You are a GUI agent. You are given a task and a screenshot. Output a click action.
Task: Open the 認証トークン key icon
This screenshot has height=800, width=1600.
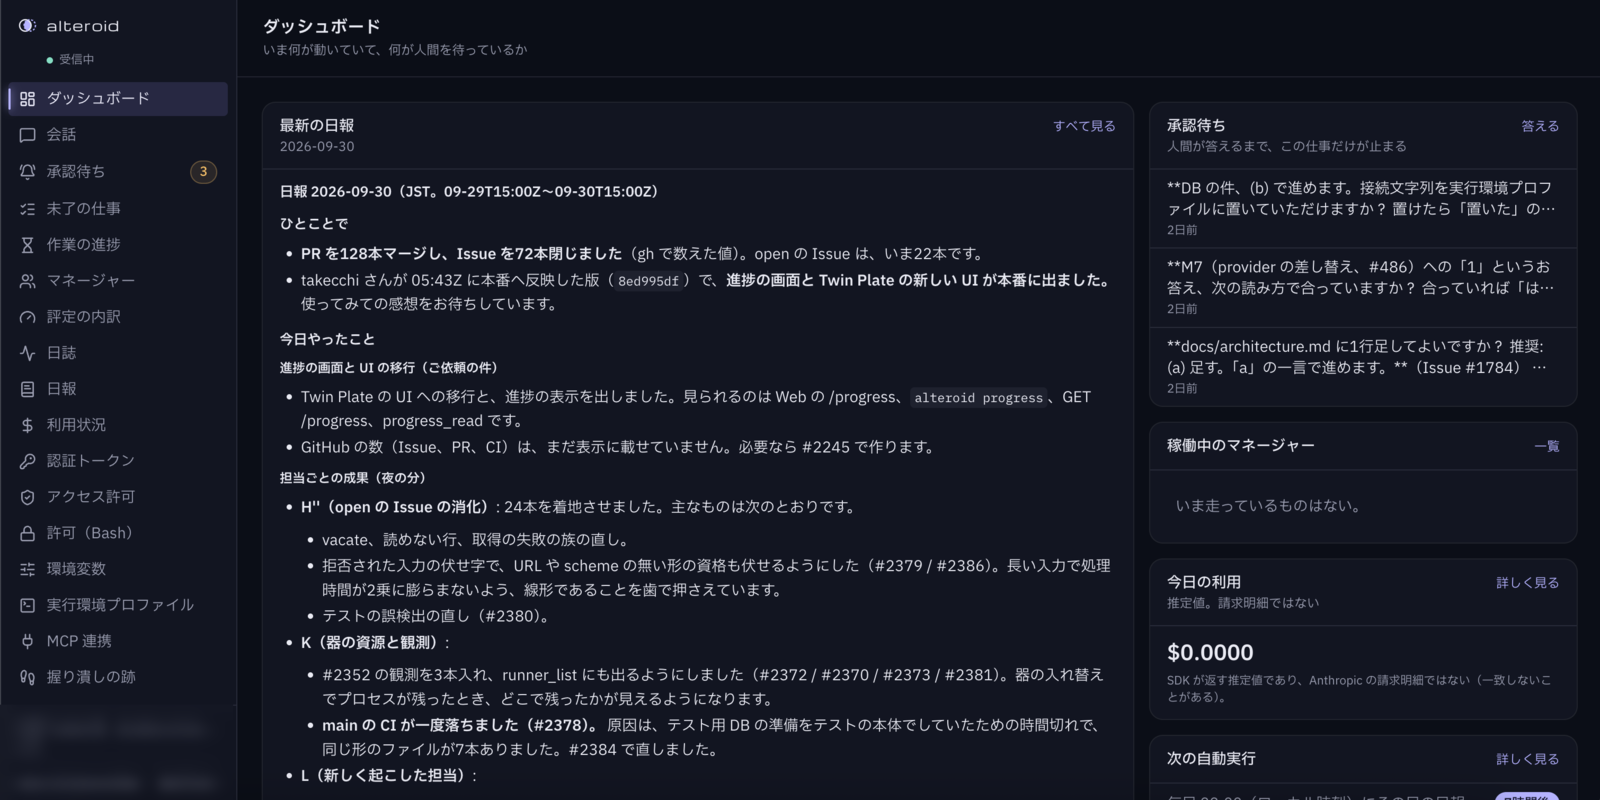point(27,461)
